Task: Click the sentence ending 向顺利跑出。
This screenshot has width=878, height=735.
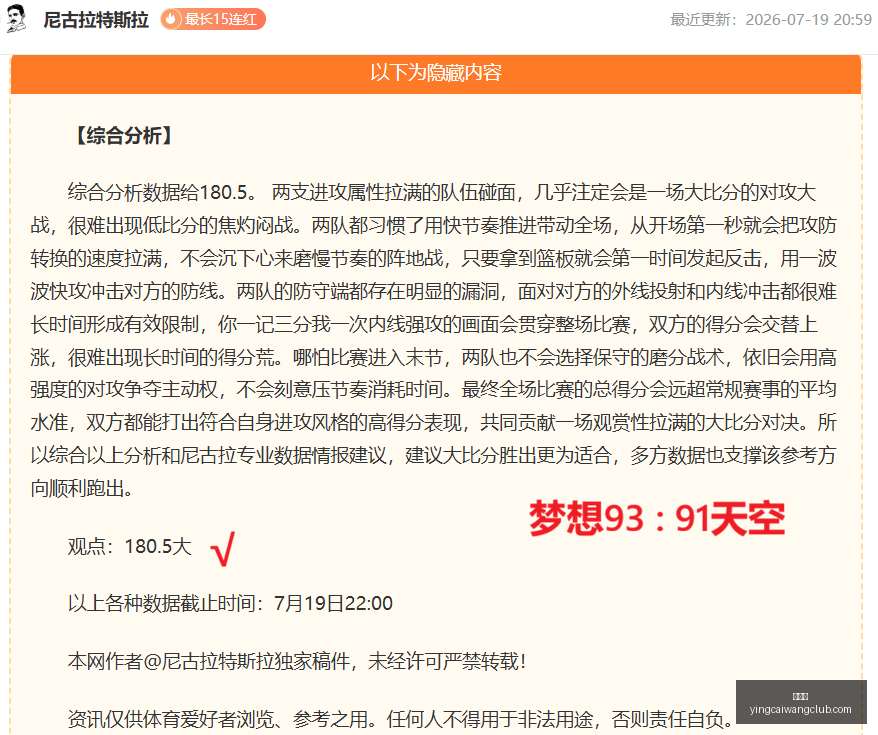Action: point(82,489)
